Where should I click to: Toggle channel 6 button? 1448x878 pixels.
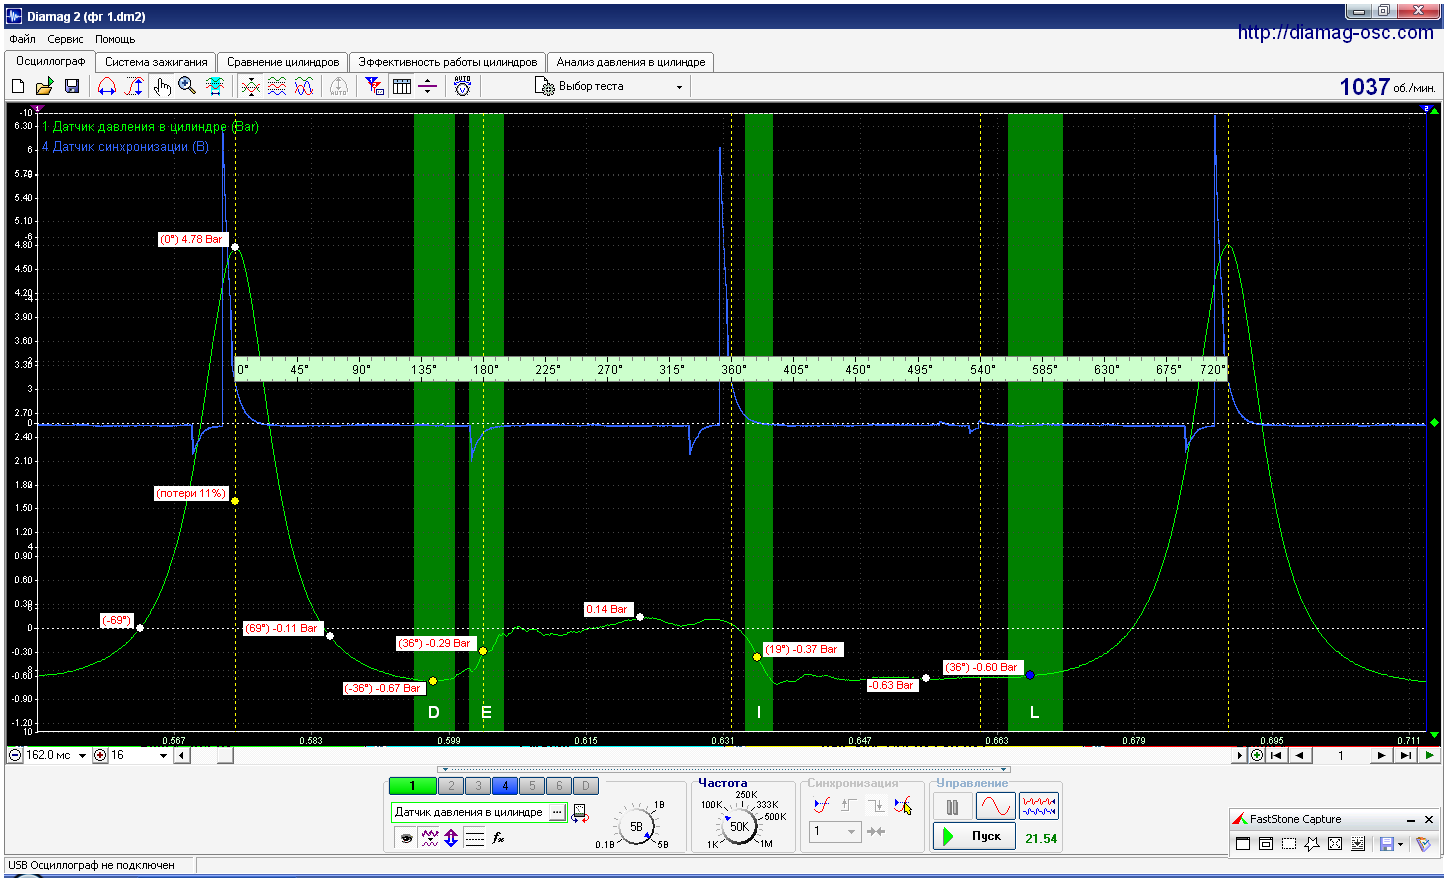point(559,785)
